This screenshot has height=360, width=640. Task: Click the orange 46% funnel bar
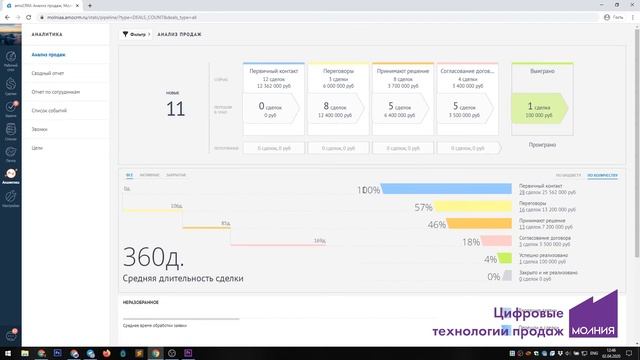click(479, 223)
